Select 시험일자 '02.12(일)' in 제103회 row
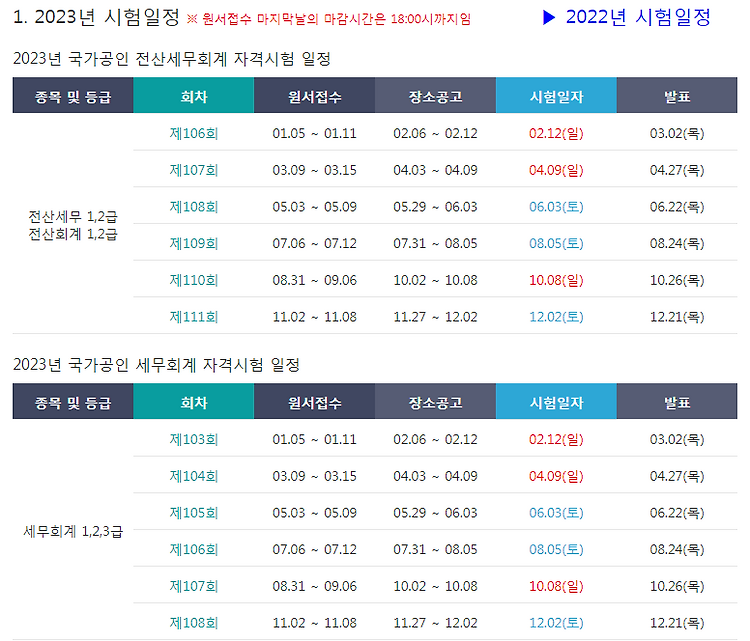This screenshot has height=641, width=750. coord(556,439)
